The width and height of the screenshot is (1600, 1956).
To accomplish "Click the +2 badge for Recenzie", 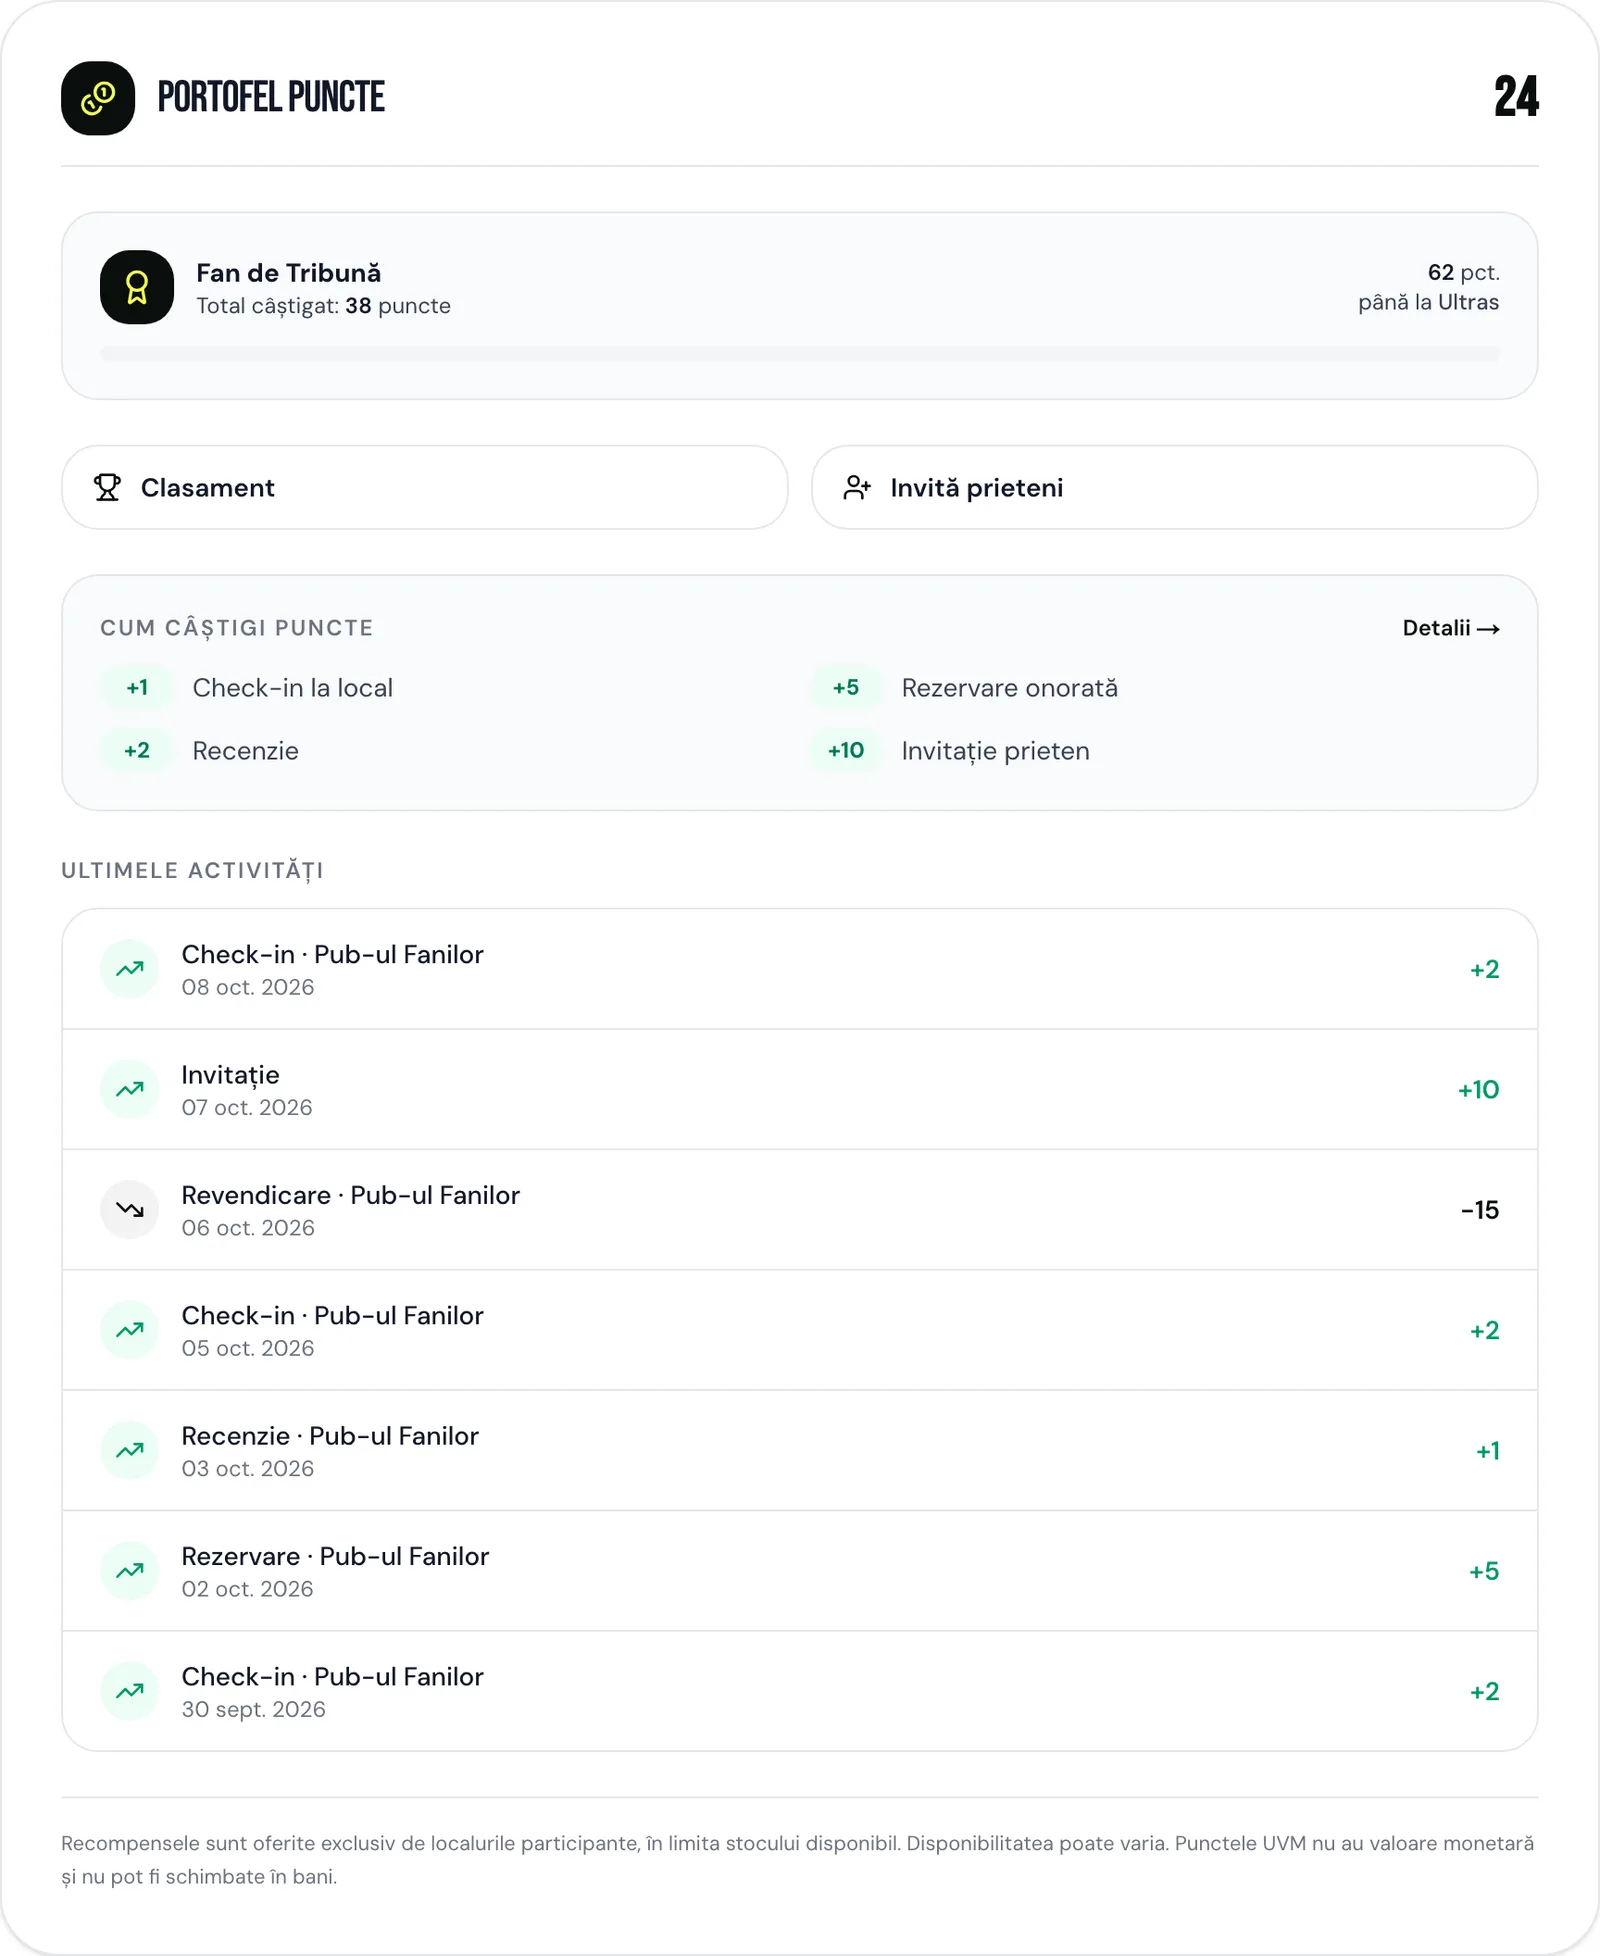I will [x=137, y=750].
